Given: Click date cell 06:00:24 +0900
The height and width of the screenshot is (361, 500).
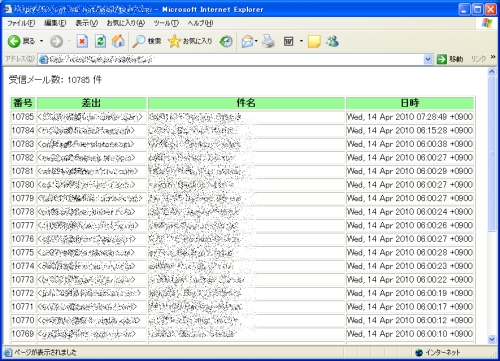Looking at the screenshot, I should (x=410, y=212).
